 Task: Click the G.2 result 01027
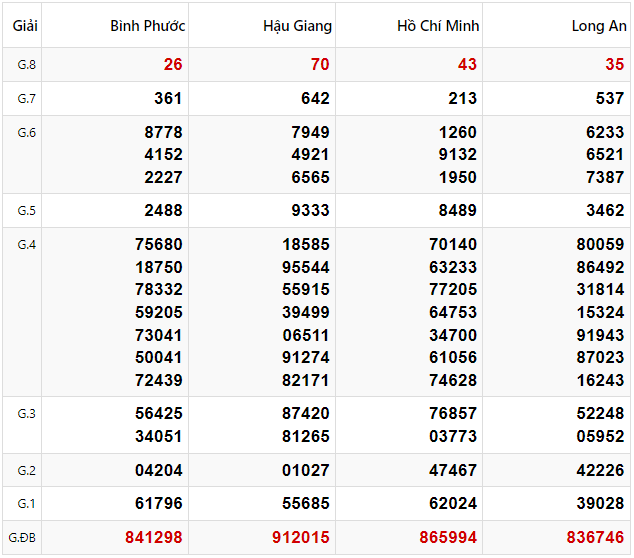click(x=306, y=471)
